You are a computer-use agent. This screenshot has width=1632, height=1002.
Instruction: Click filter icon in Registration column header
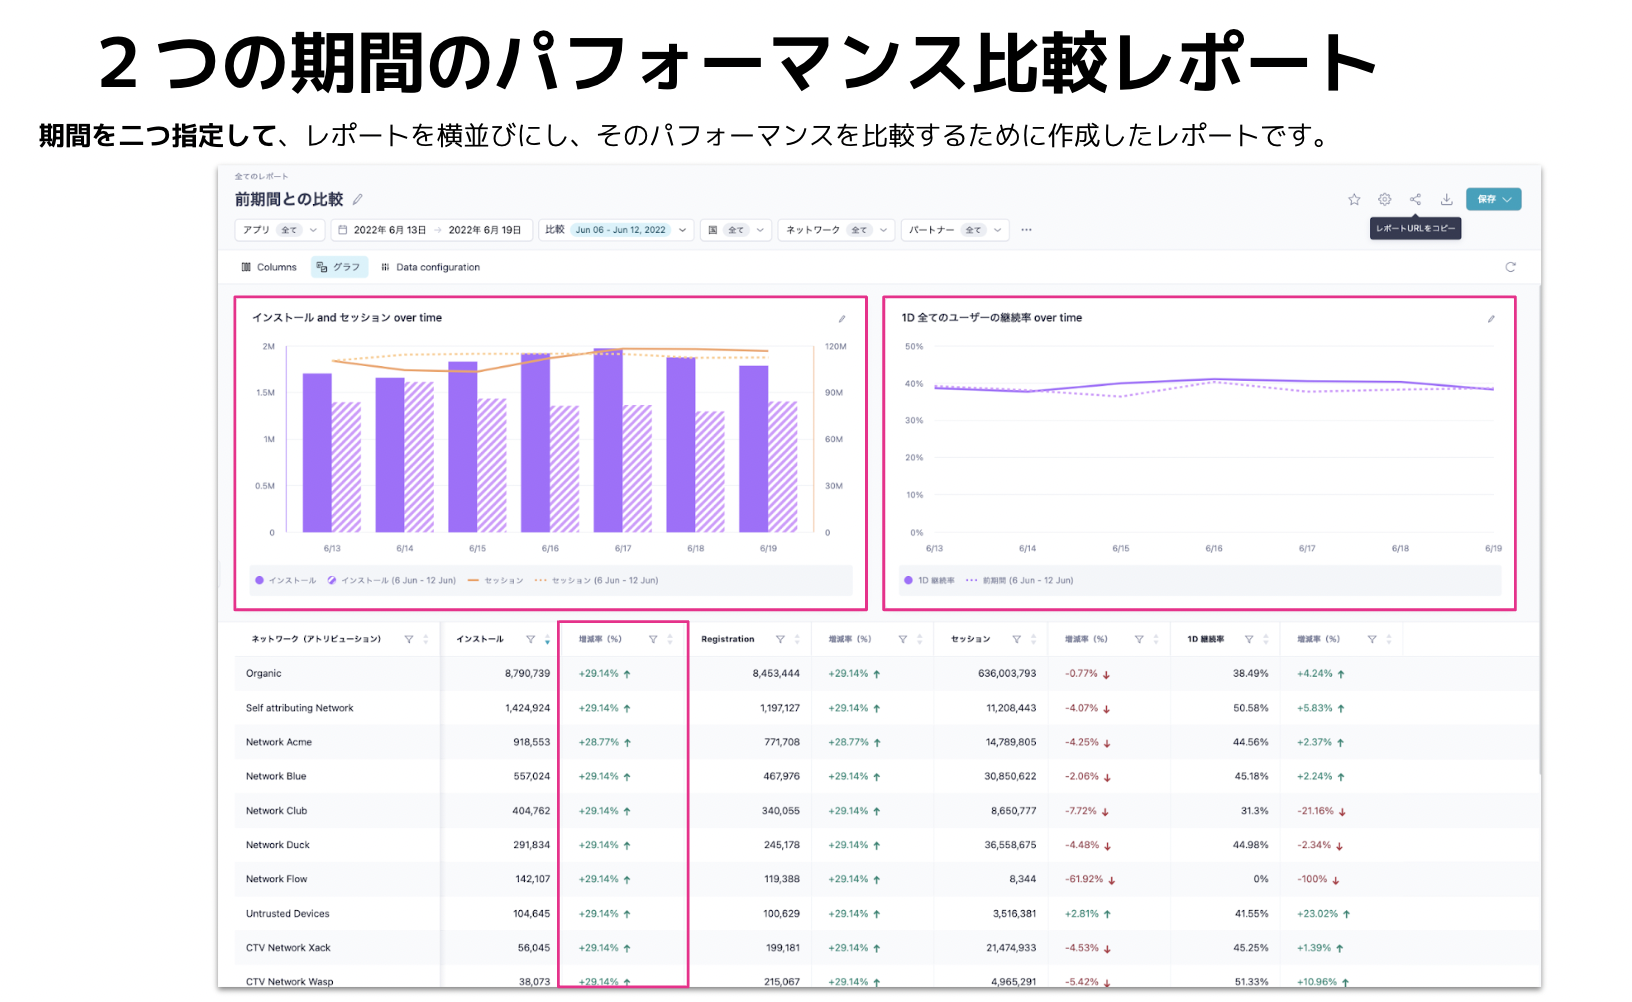[780, 639]
